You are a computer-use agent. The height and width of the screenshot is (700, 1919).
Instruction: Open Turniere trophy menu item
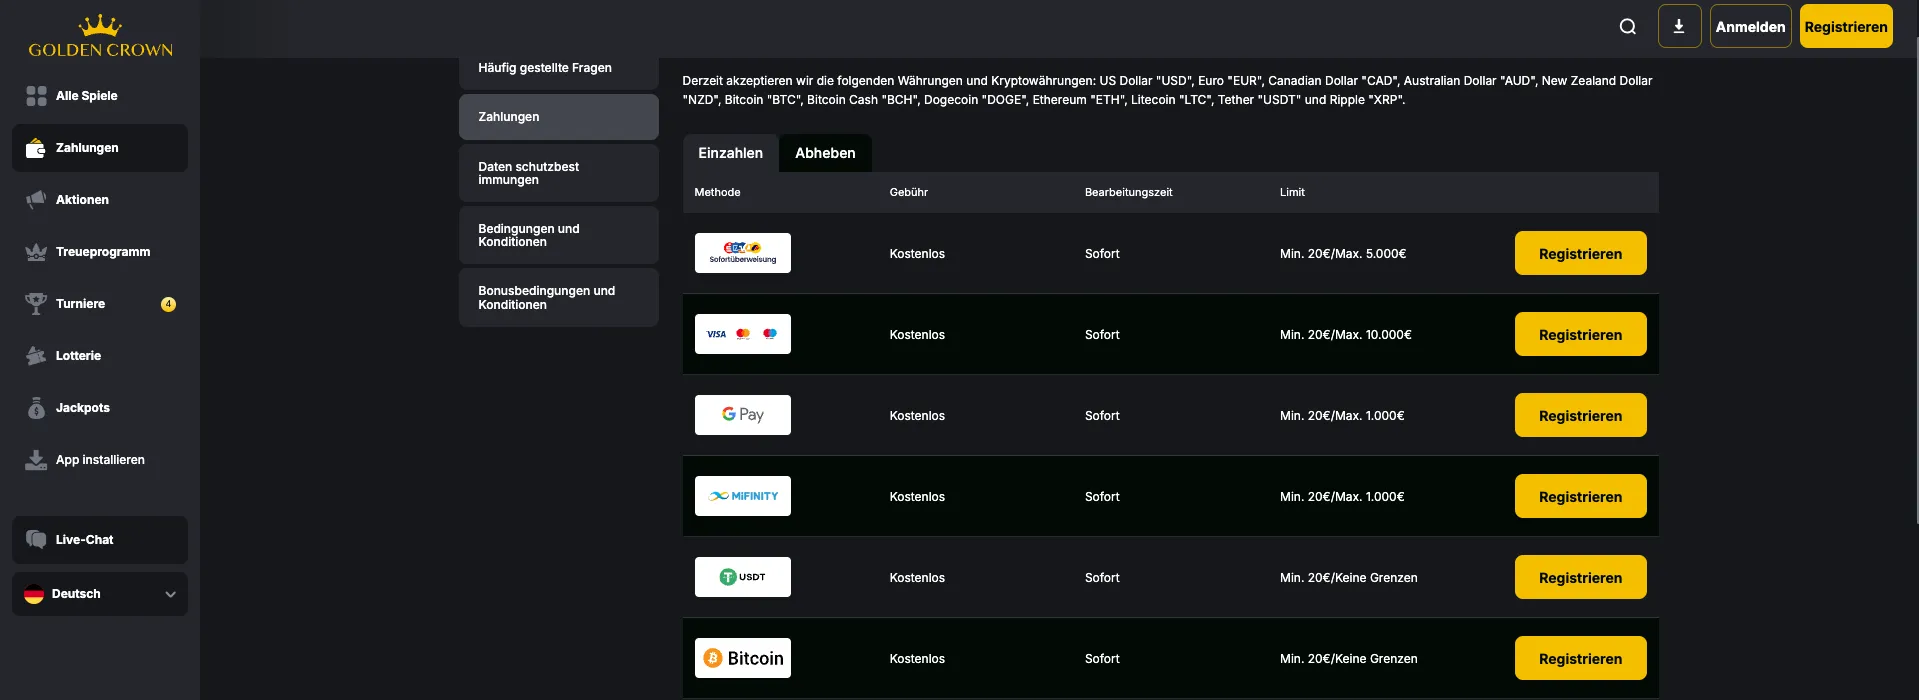point(80,304)
